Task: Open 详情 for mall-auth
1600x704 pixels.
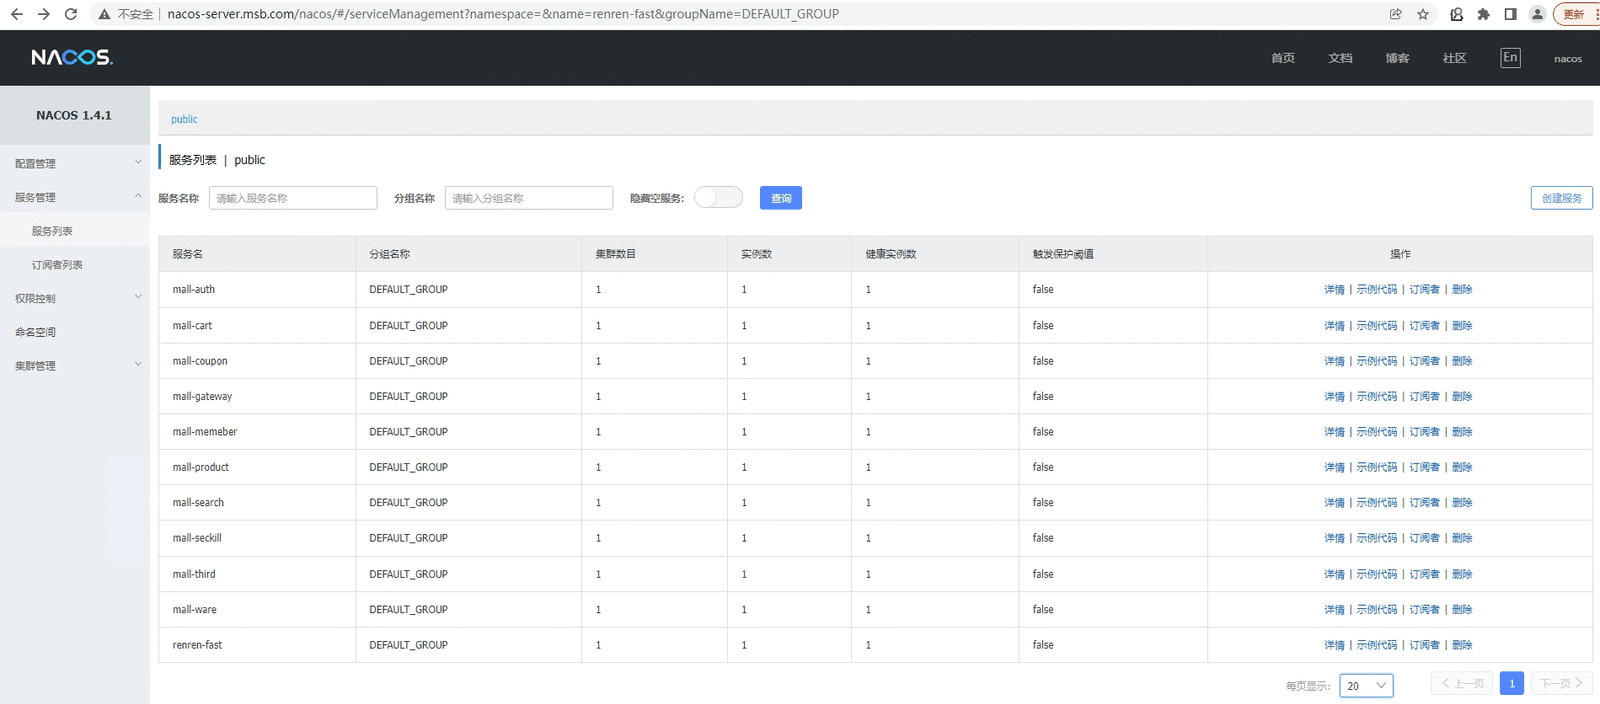Action: (1334, 289)
